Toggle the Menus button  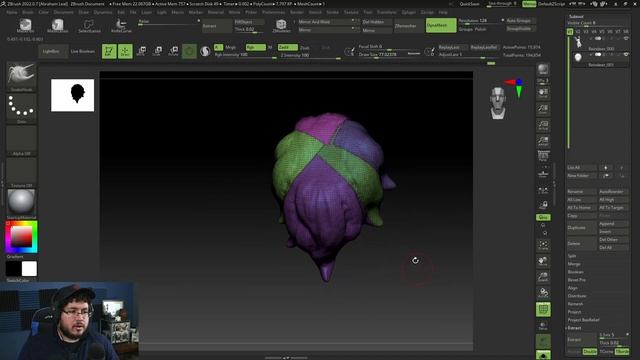tap(529, 4)
